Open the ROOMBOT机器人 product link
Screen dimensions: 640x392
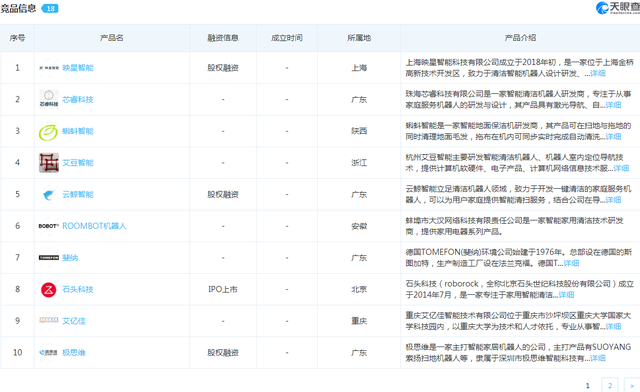pyautogui.click(x=94, y=226)
